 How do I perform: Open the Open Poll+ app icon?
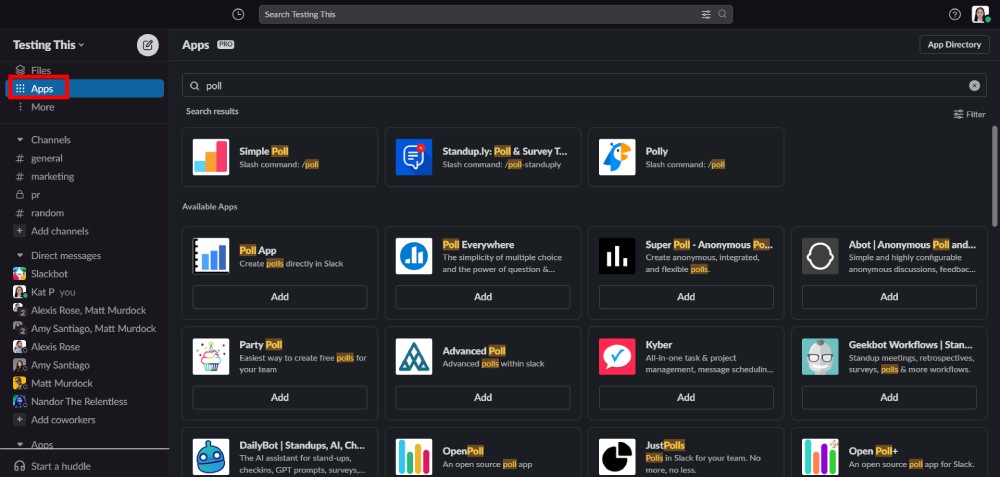coord(820,457)
